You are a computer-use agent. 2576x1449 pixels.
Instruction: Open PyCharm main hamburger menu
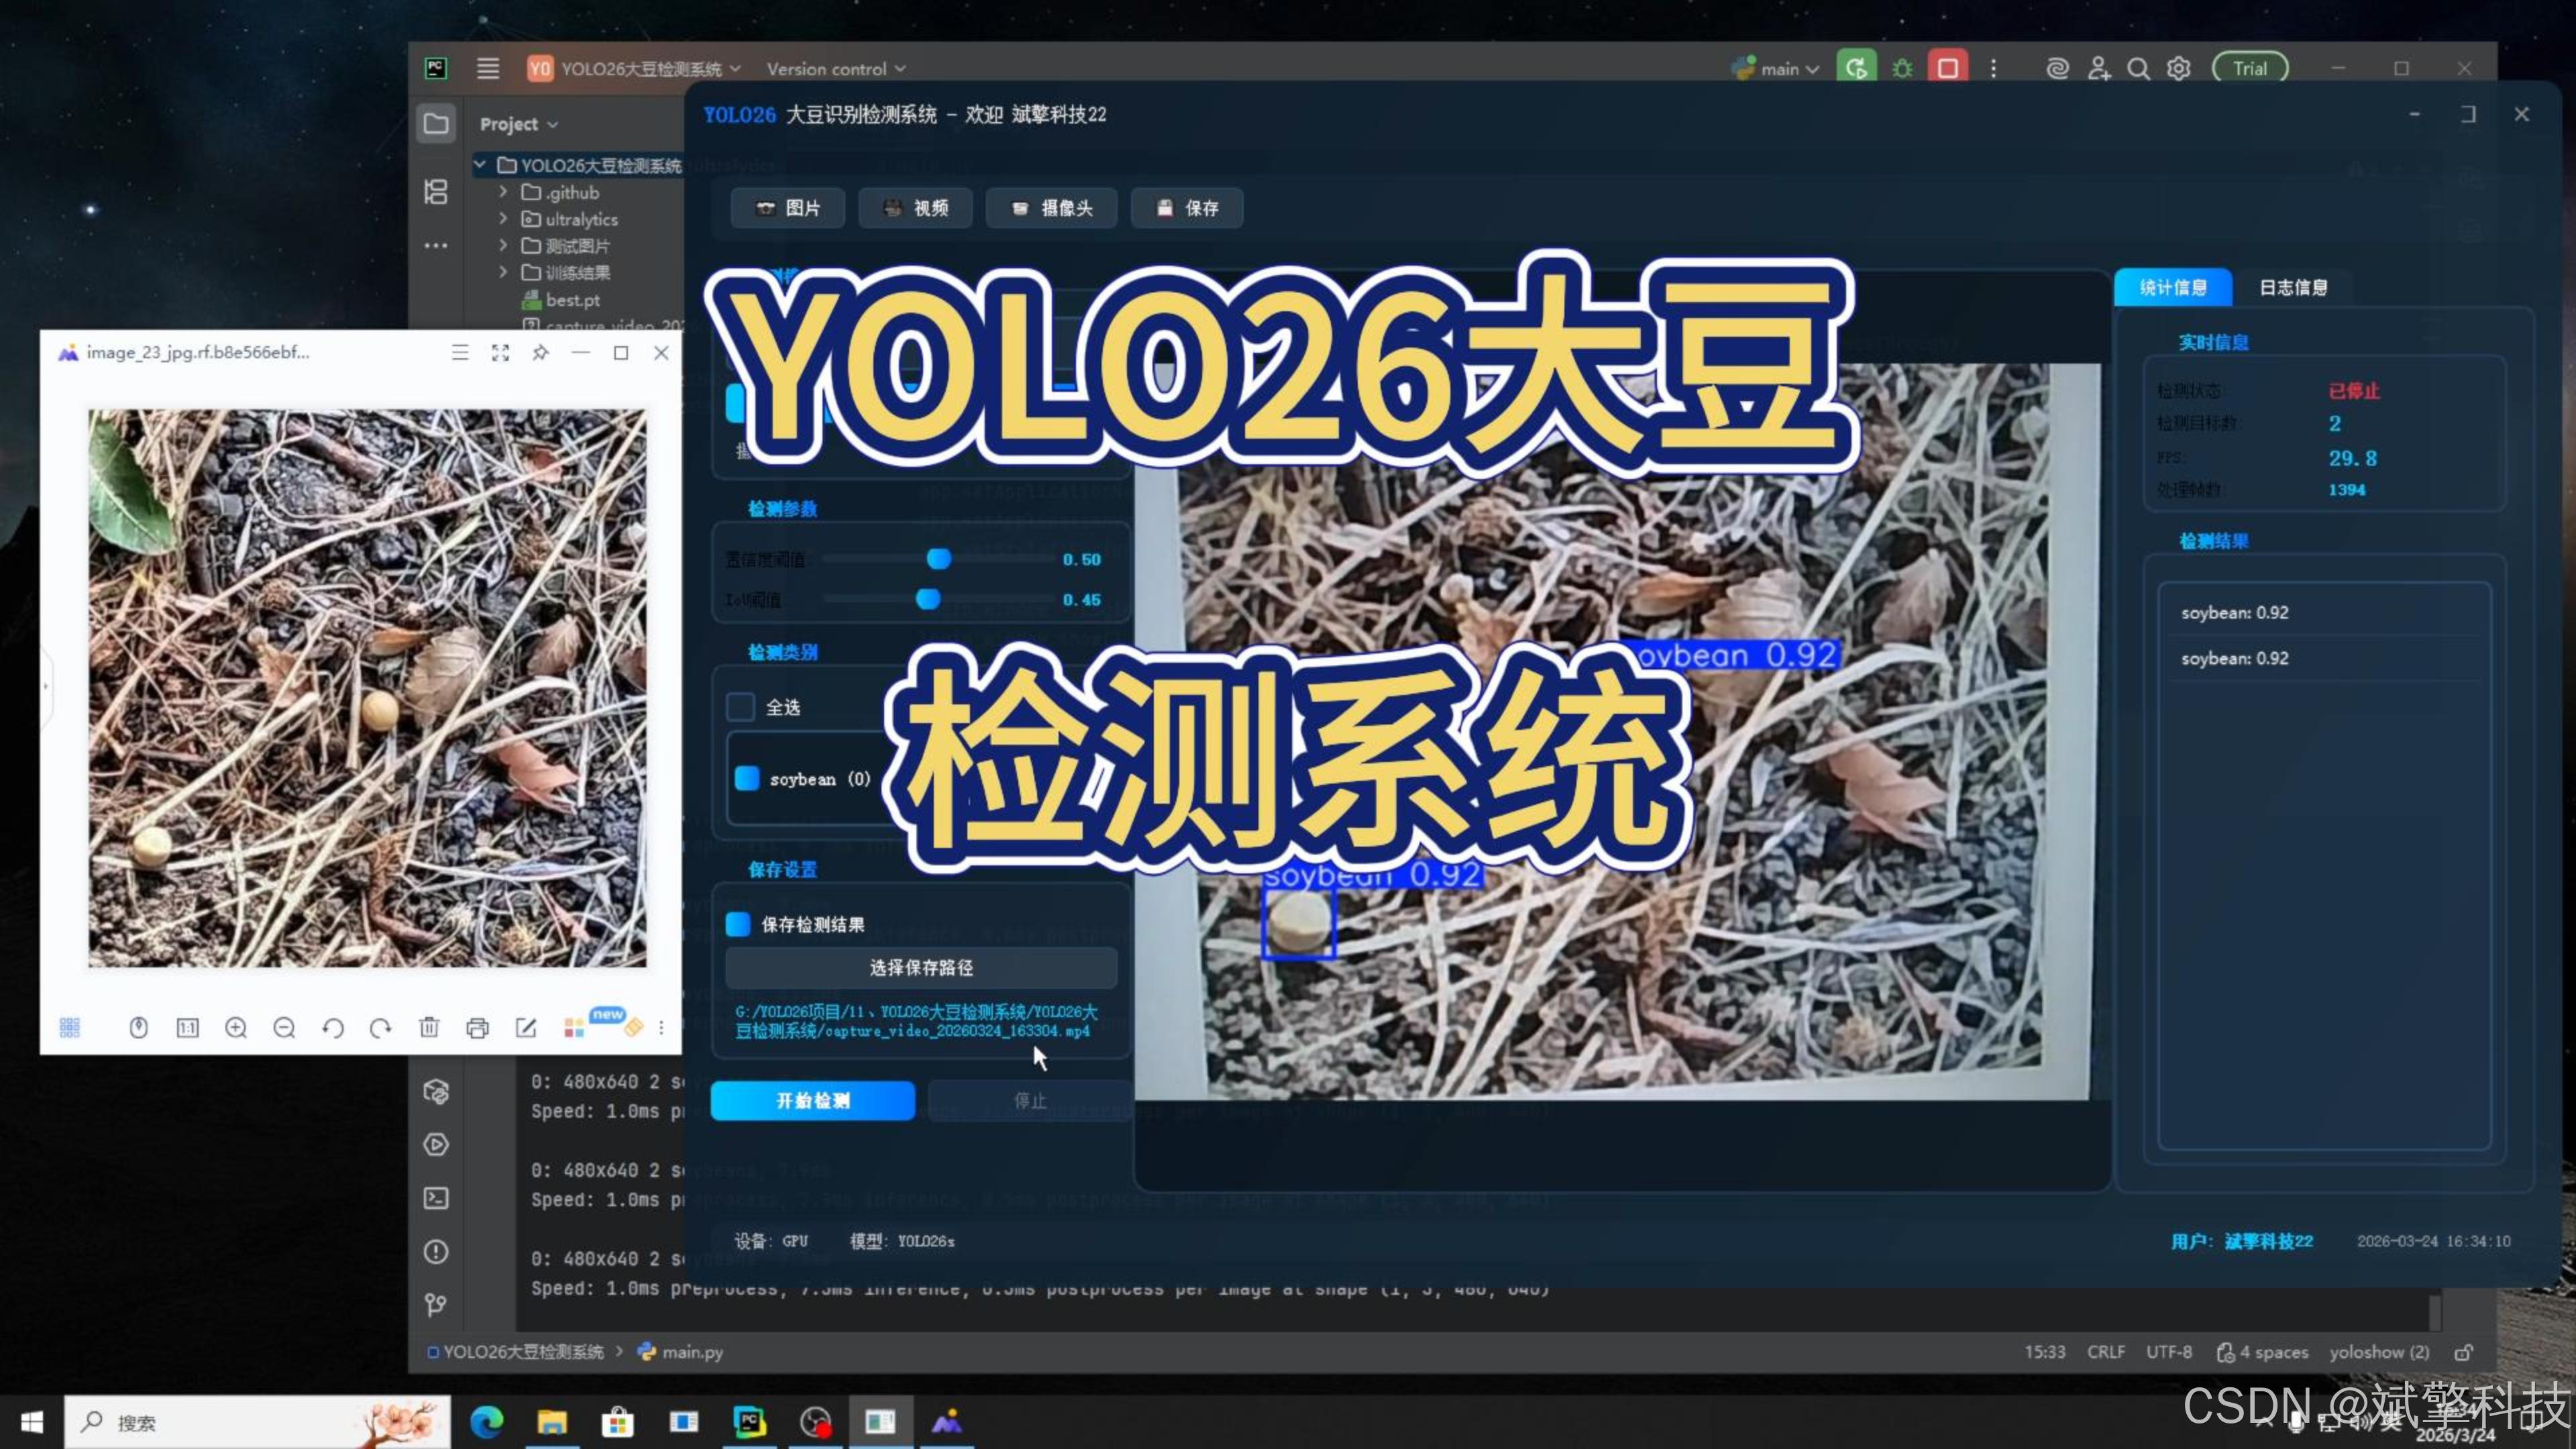click(x=488, y=68)
